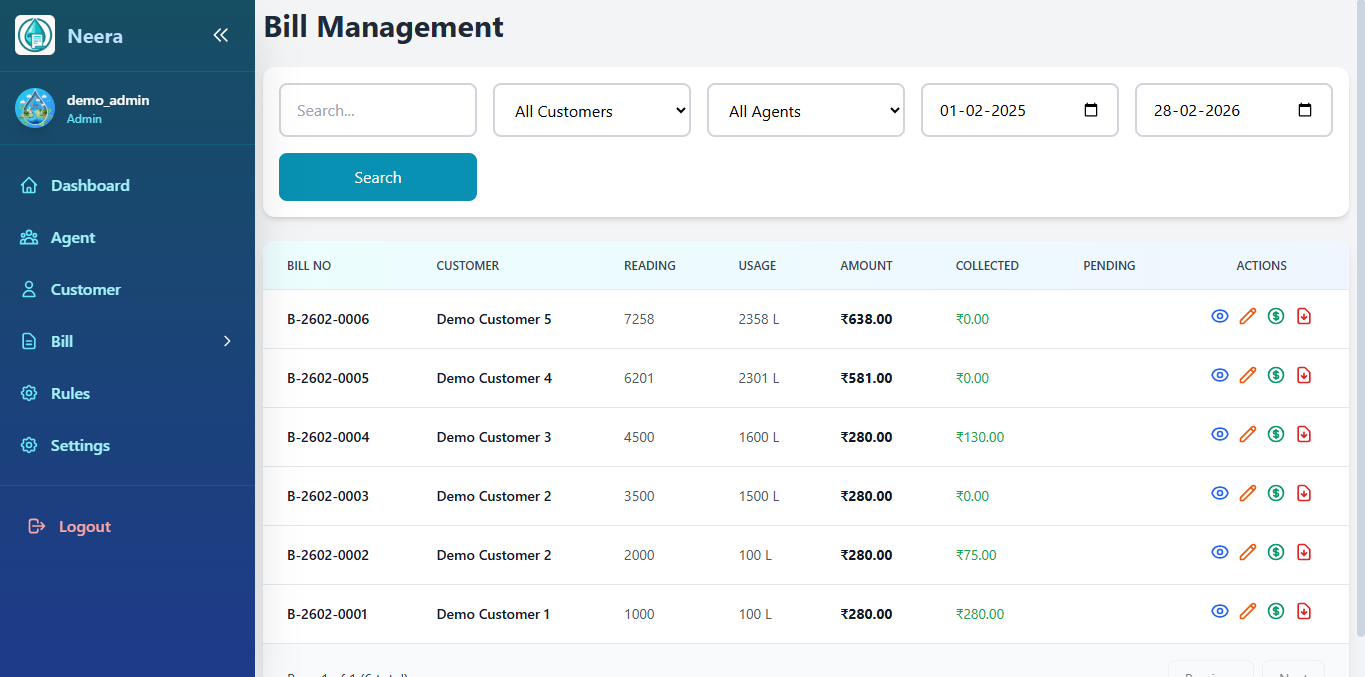Click the demo_admin profile avatar
Image resolution: width=1365 pixels, height=677 pixels.
coord(35,108)
